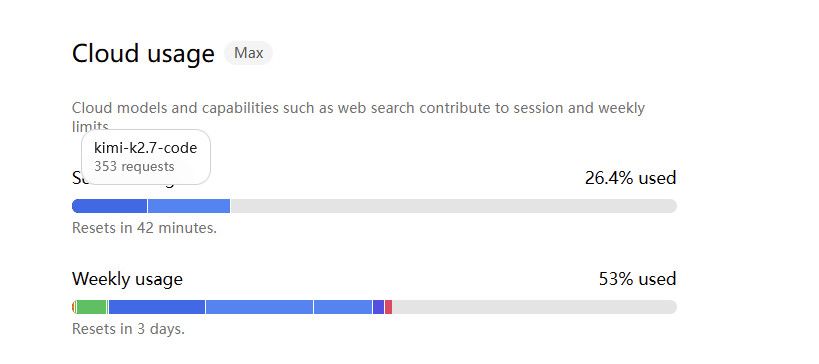Select red segment in weekly usage bar
This screenshot has height=364, width=819.
(x=389, y=307)
